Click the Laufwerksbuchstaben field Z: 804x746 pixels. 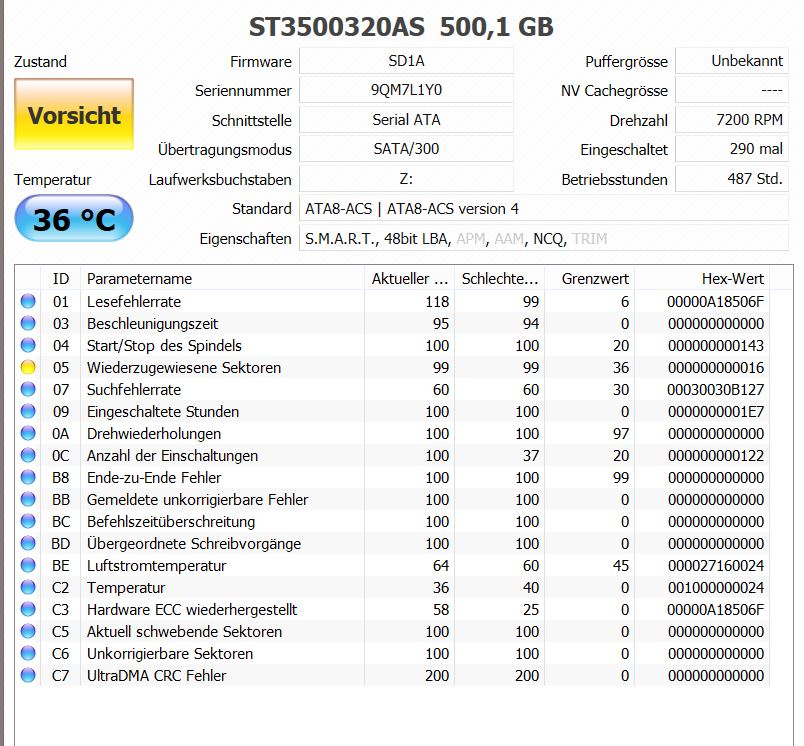406,179
